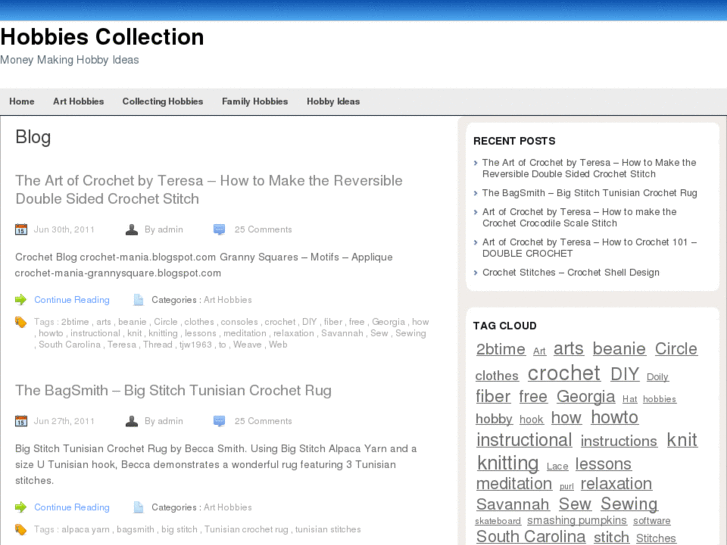This screenshot has width=727, height=545.
Task: Go to Collecting Hobbies in navigation bar
Action: pyautogui.click(x=162, y=101)
